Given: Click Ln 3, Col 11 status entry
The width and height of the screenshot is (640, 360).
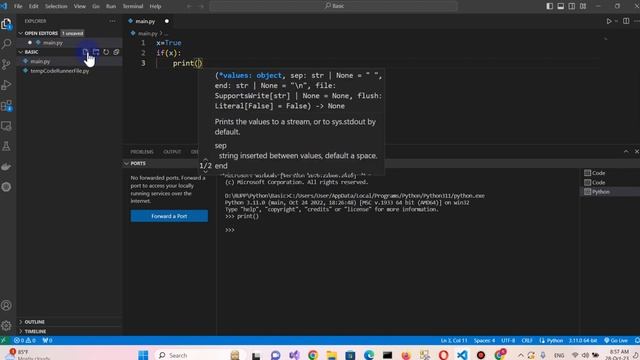Looking at the screenshot, I should (454, 340).
